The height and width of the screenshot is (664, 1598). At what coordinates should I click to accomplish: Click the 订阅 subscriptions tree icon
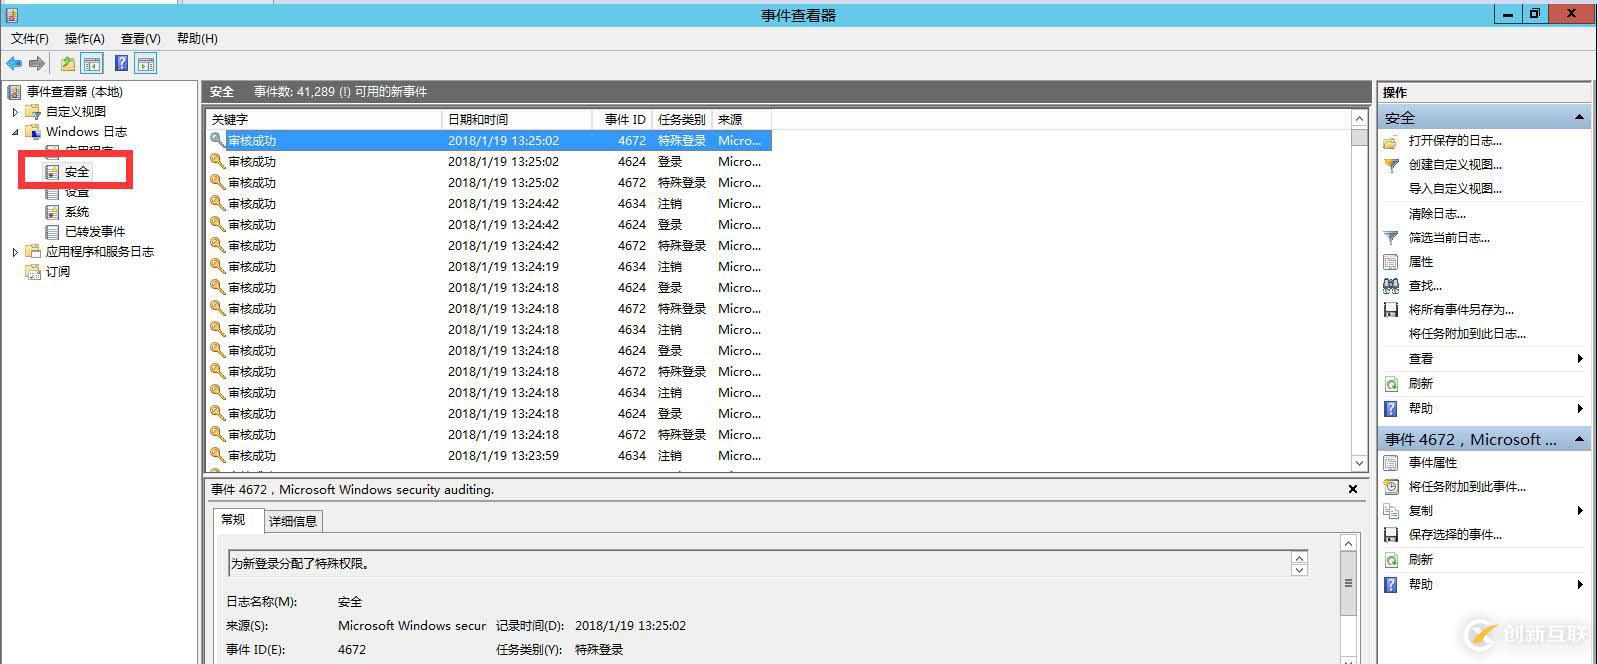[33, 271]
